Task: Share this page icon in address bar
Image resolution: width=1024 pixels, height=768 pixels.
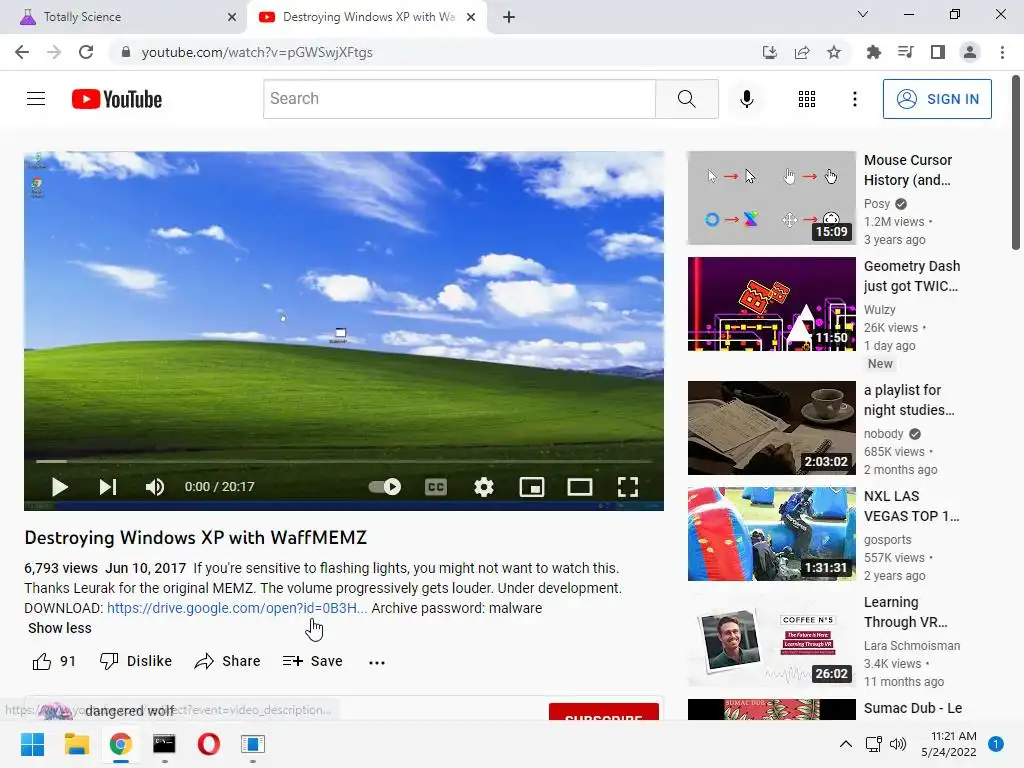Action: coord(802,52)
